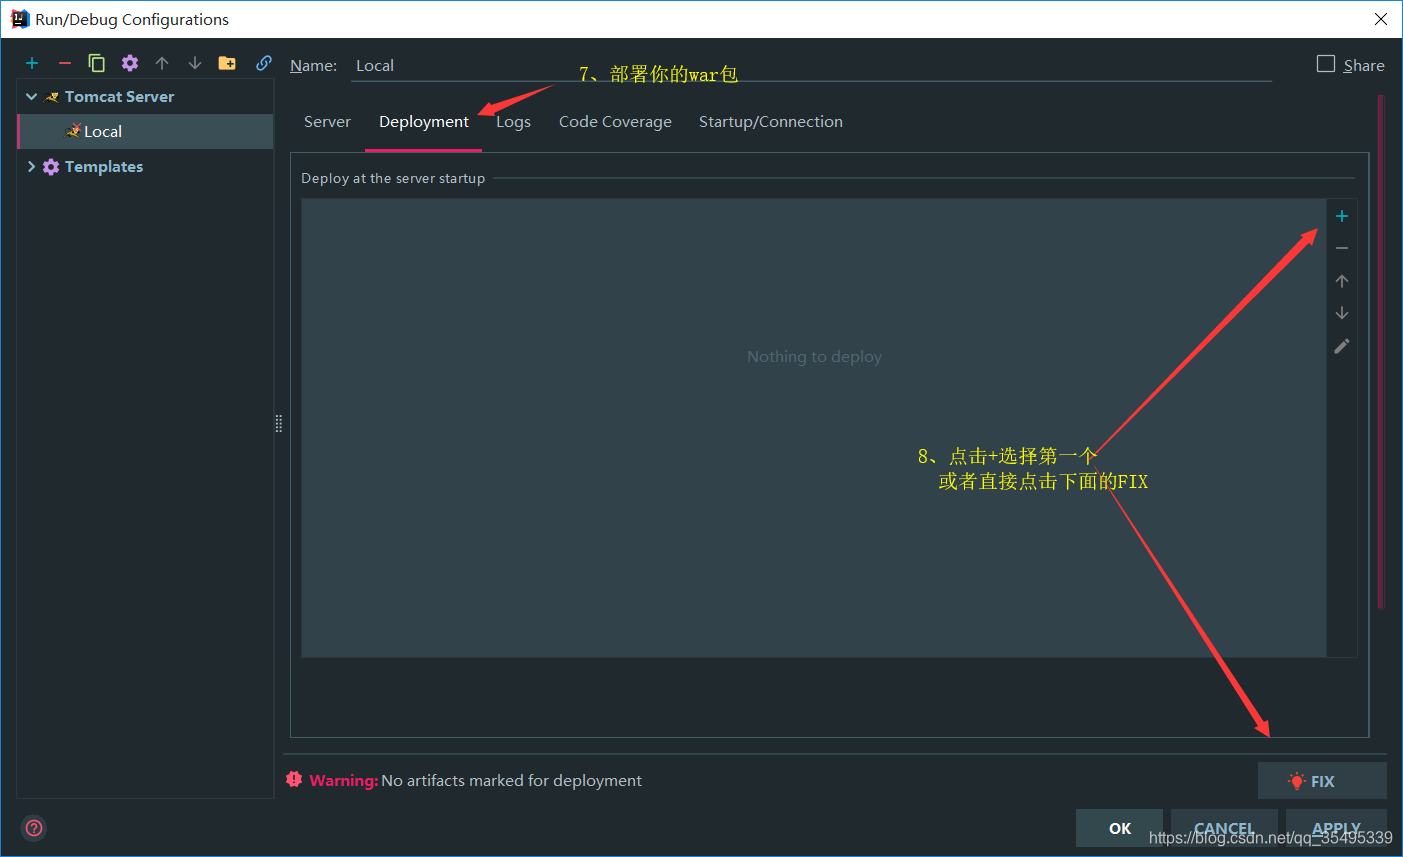Open the Startup/Connection tab

[x=771, y=122]
